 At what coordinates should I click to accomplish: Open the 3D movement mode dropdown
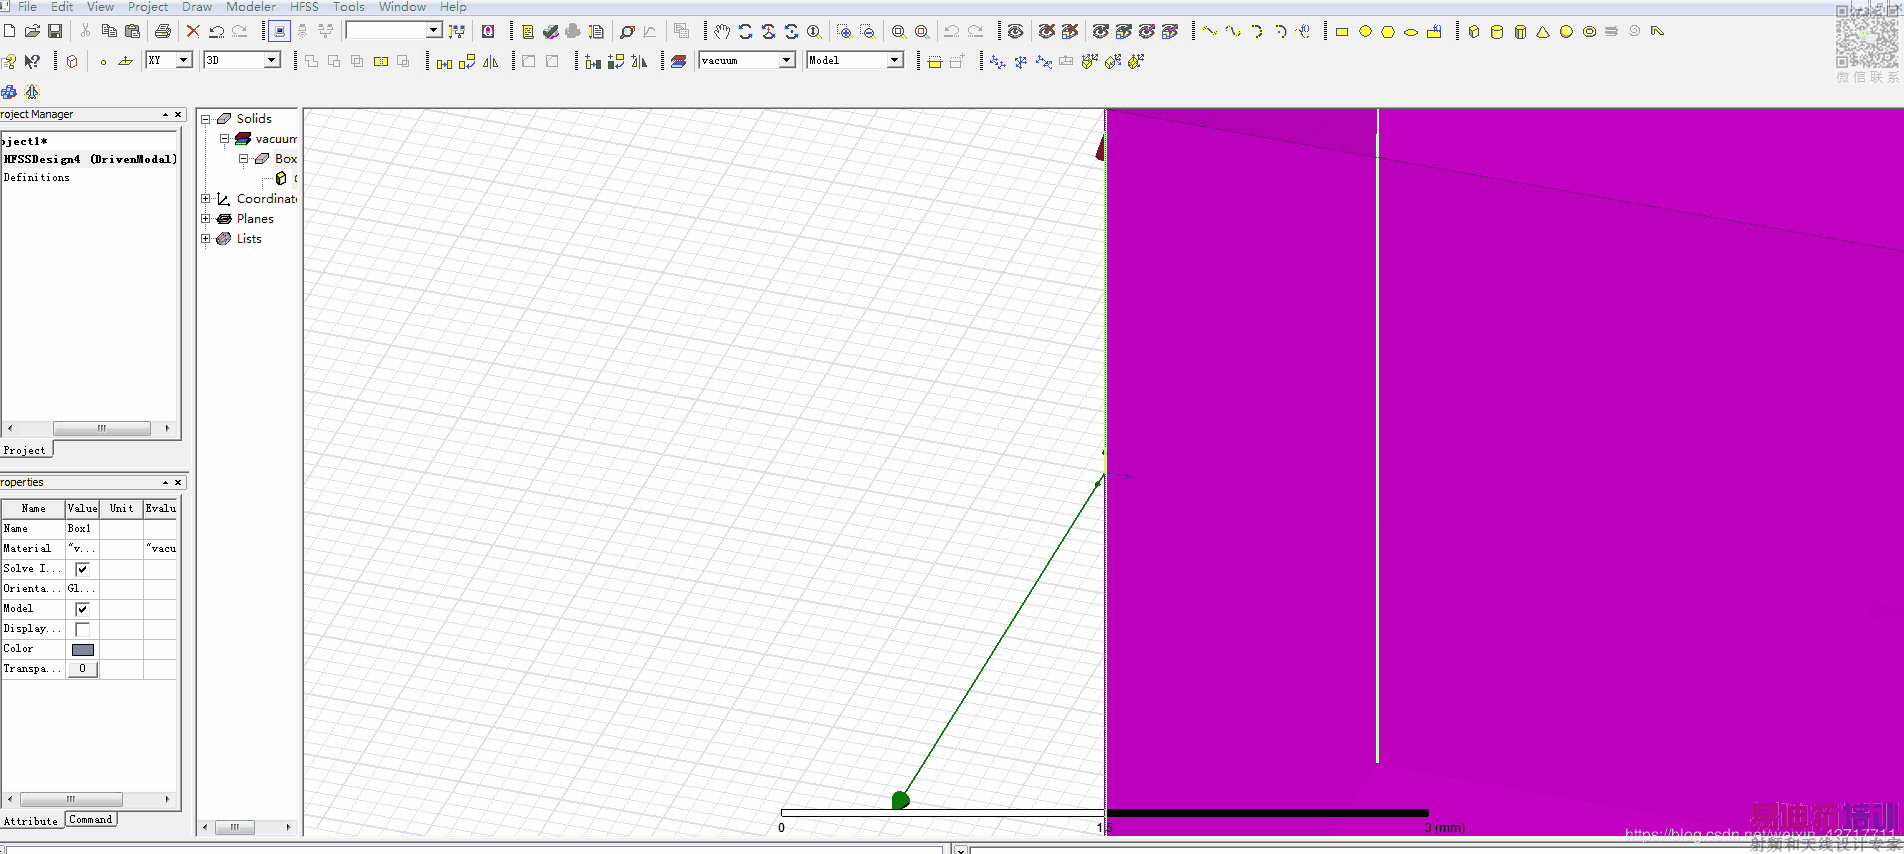(x=272, y=61)
